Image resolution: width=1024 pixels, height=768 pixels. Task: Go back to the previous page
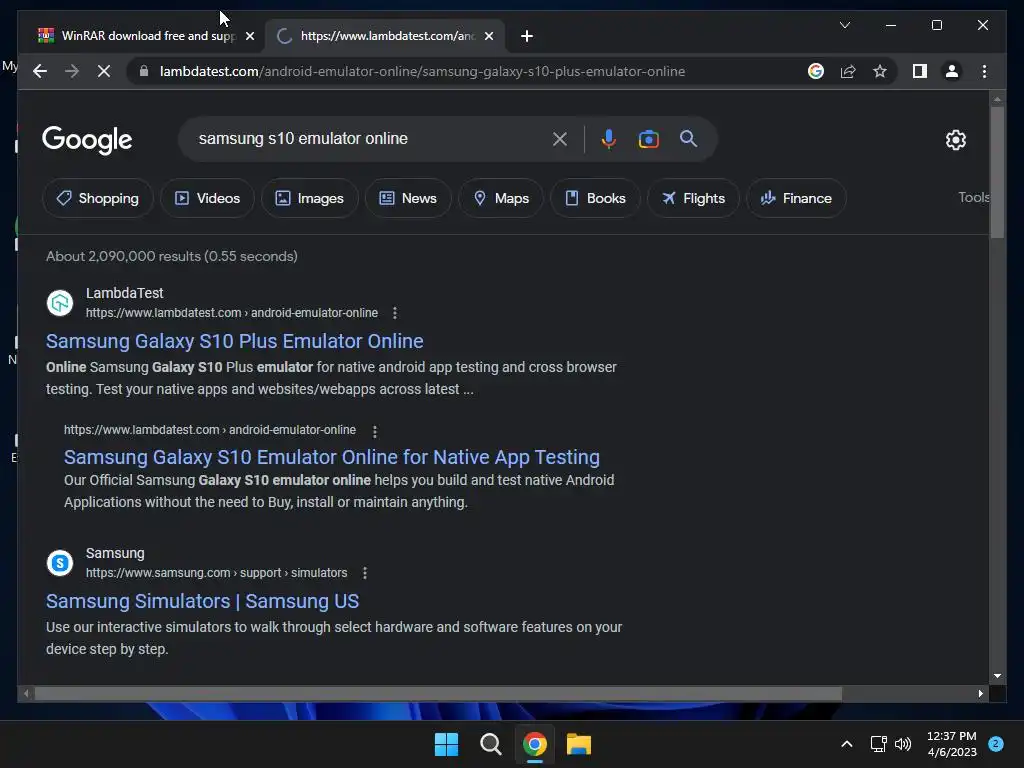[40, 71]
